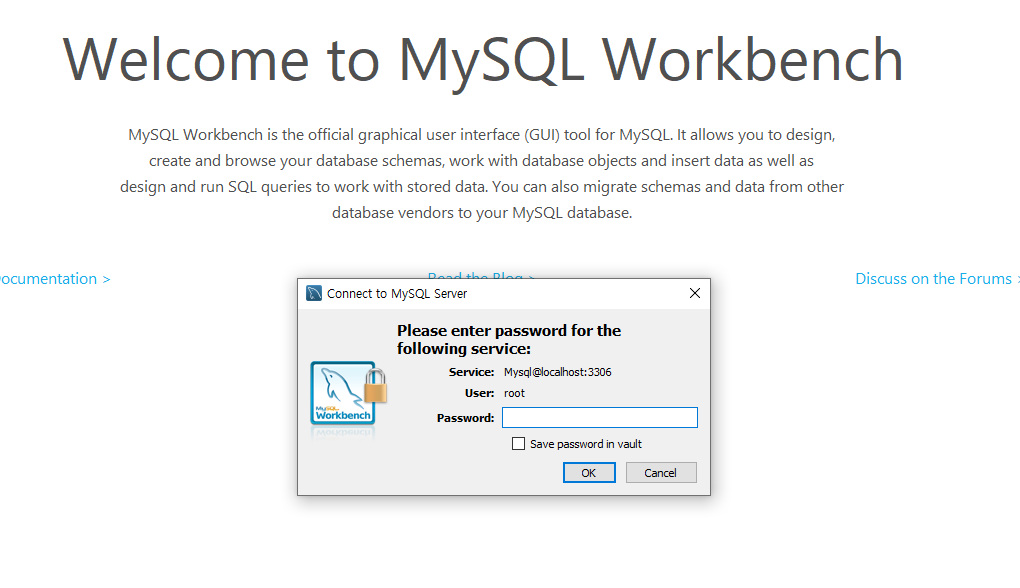Close the Connect to MySQL Server dialog
Viewport: 1020px width, 588px height.
(695, 293)
